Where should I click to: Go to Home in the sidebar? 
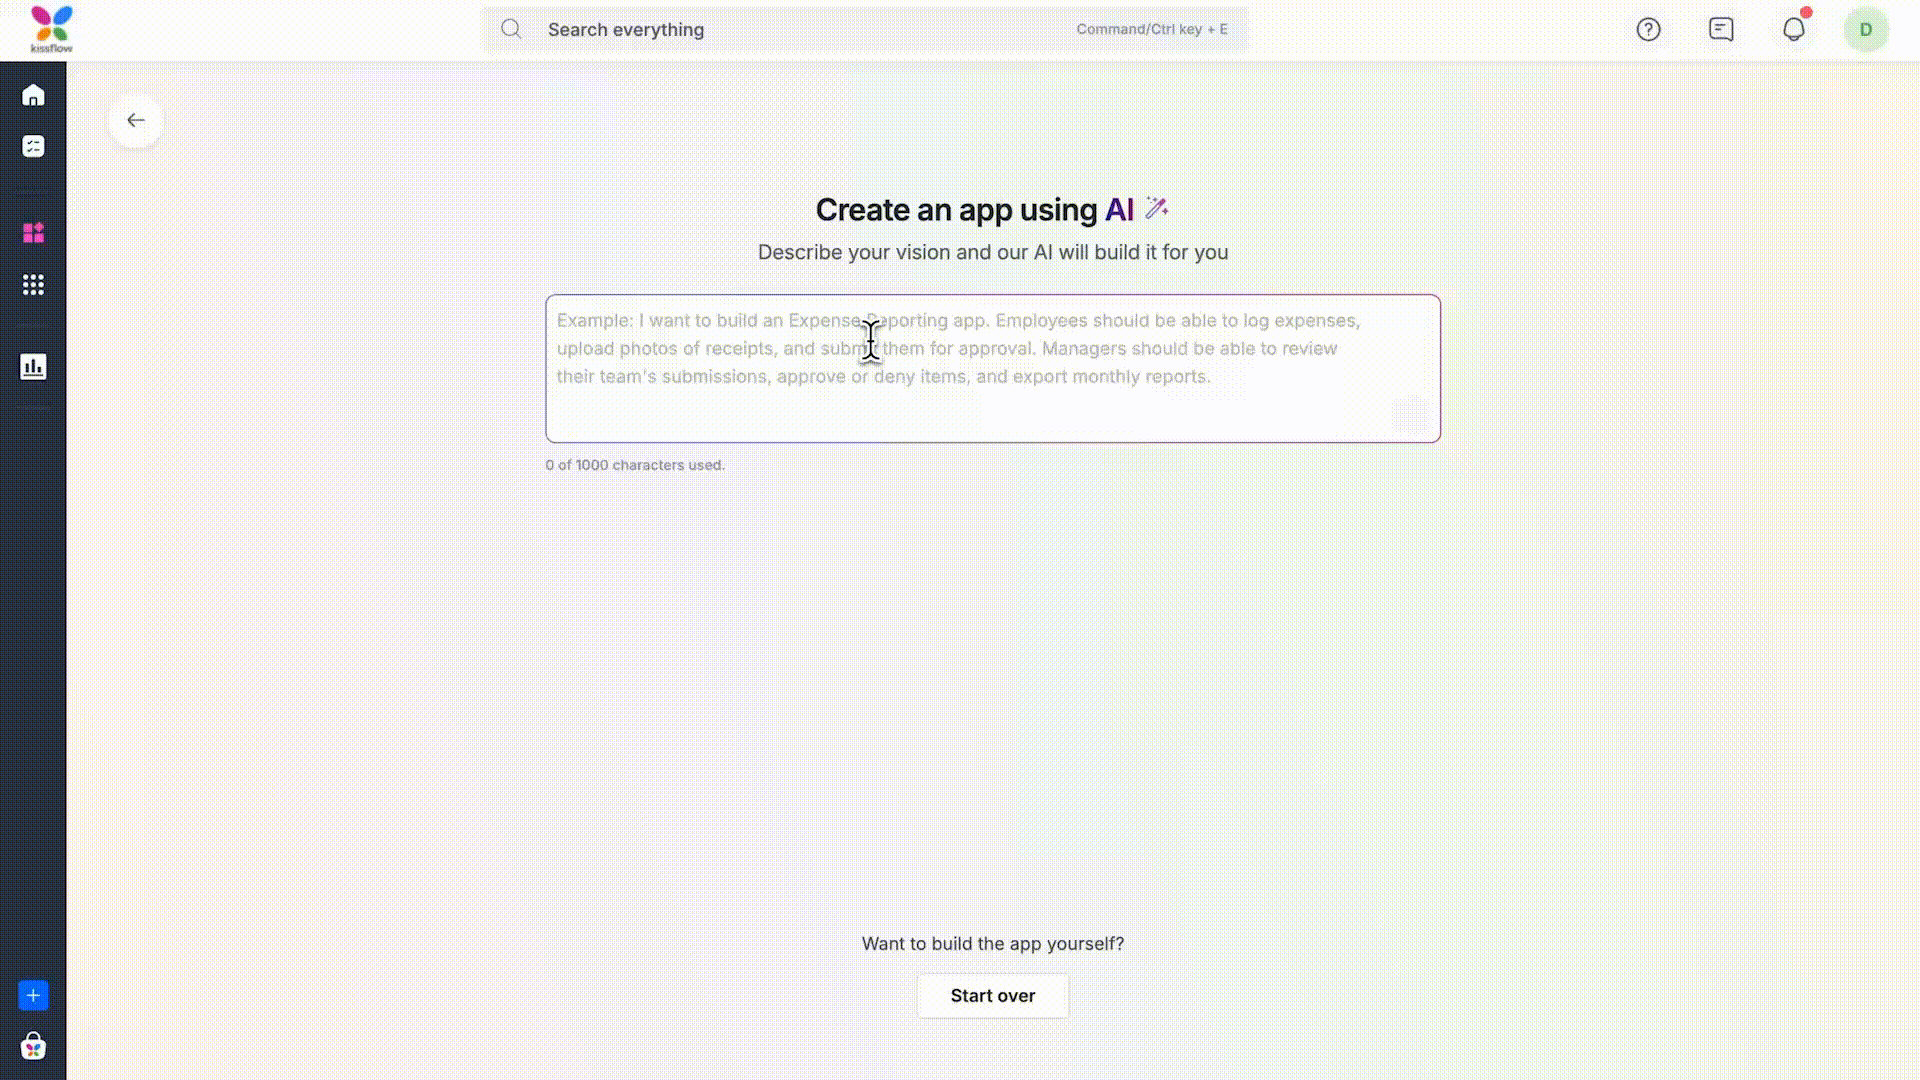coord(33,96)
